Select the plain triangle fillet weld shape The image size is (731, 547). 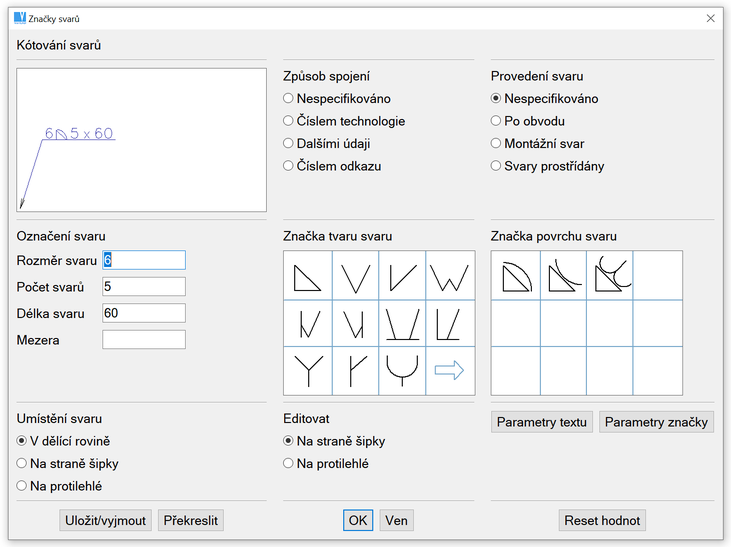[307, 275]
